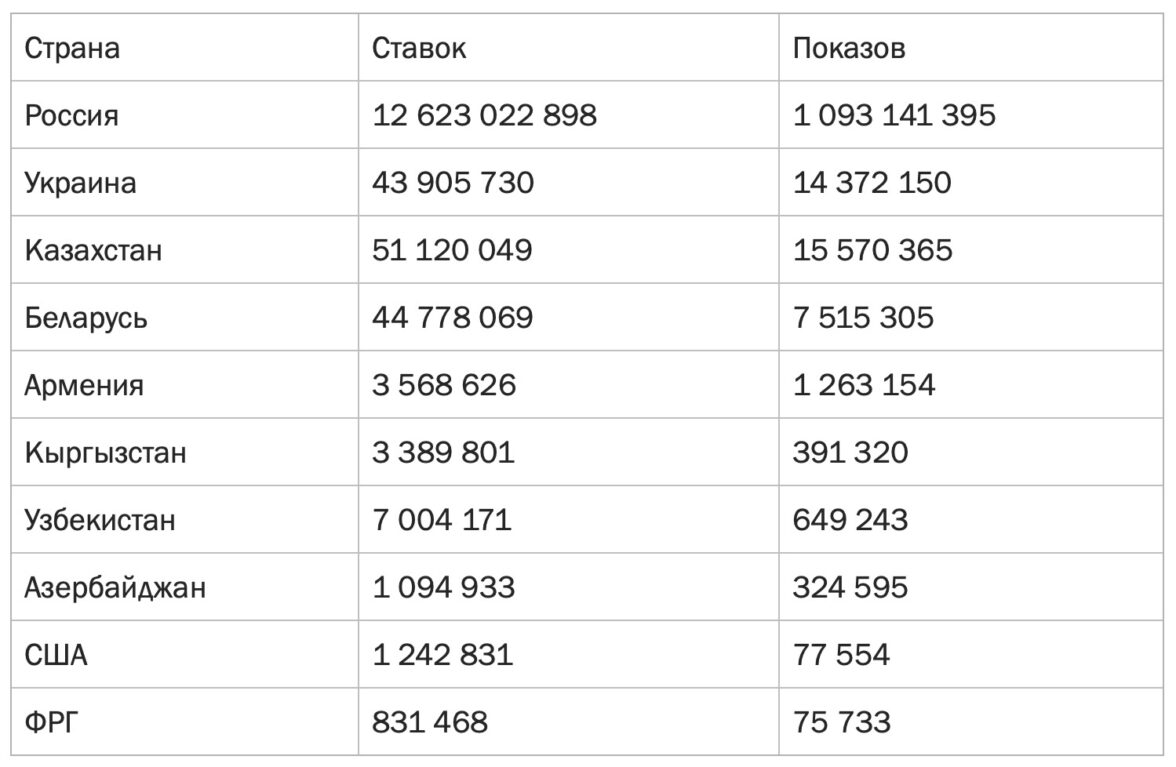
Task: Select the Кыргызстан row label
Action: [x=105, y=452]
